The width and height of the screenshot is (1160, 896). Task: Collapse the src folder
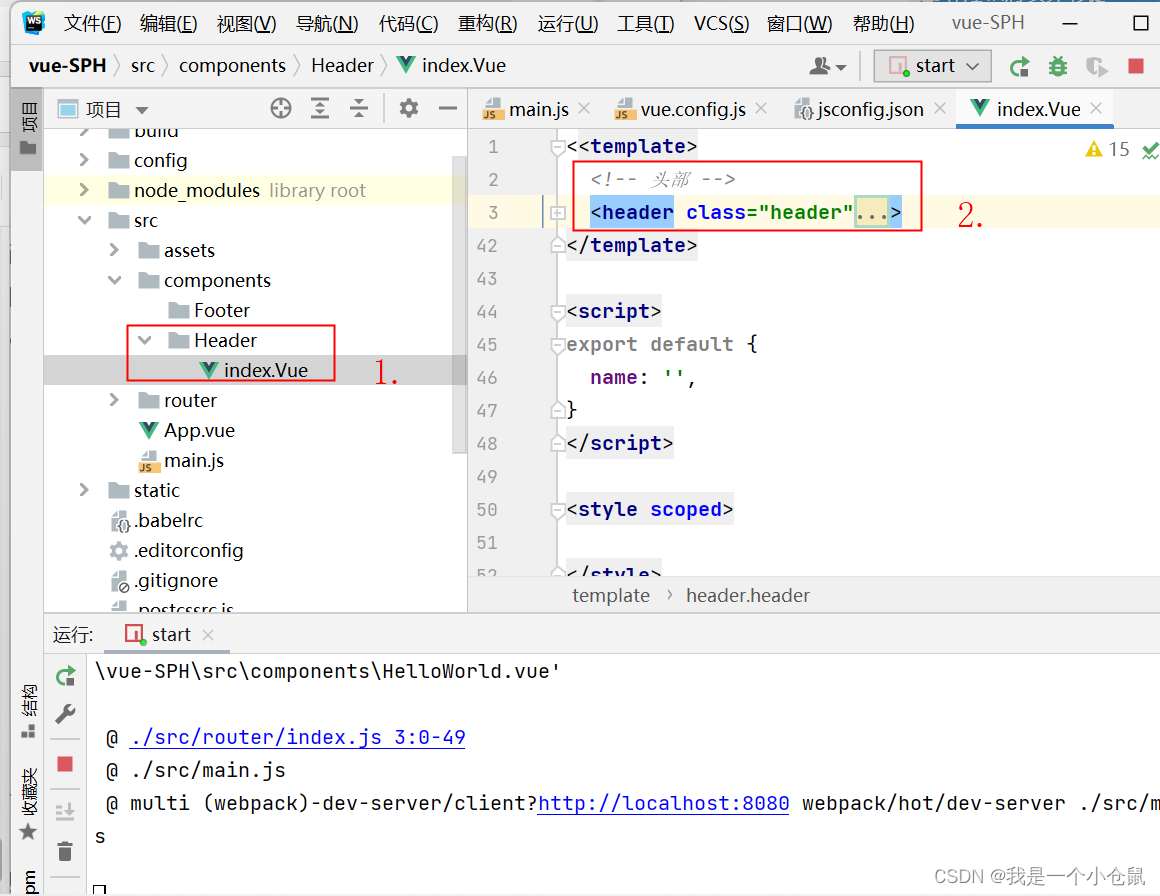click(84, 220)
